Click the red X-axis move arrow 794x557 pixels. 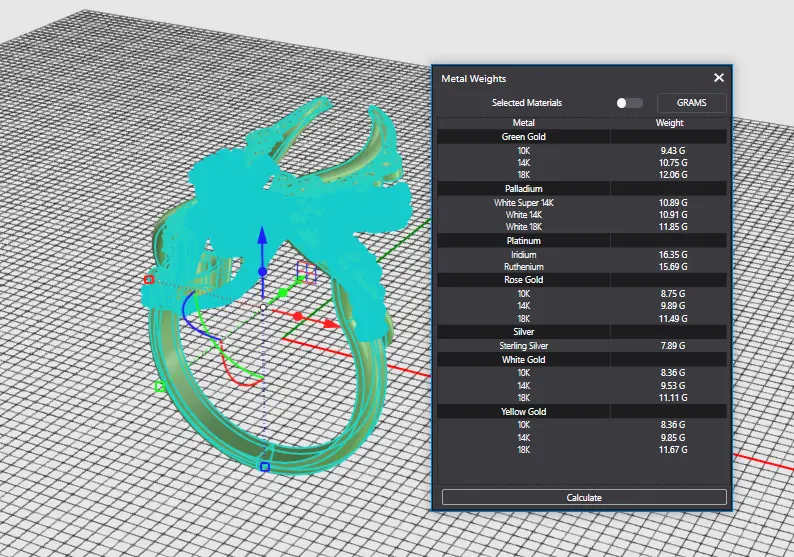coord(328,324)
